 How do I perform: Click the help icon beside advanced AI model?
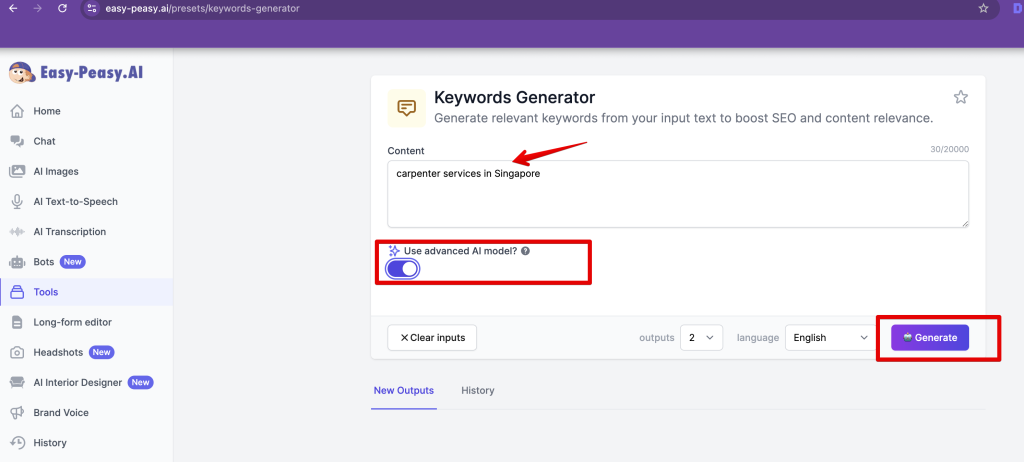pyautogui.click(x=525, y=251)
